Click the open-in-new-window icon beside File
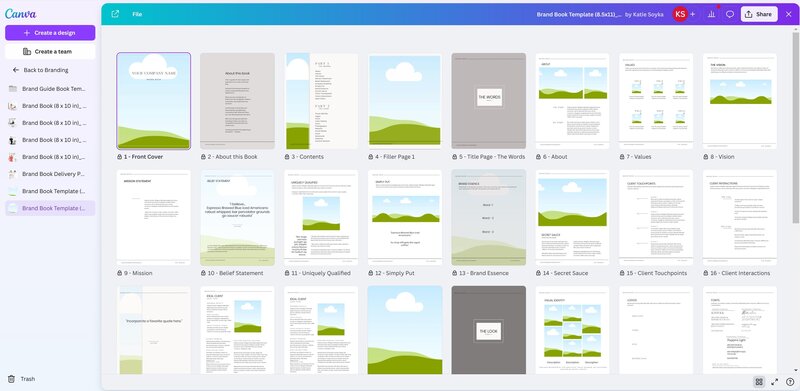800x391 pixels. point(115,14)
